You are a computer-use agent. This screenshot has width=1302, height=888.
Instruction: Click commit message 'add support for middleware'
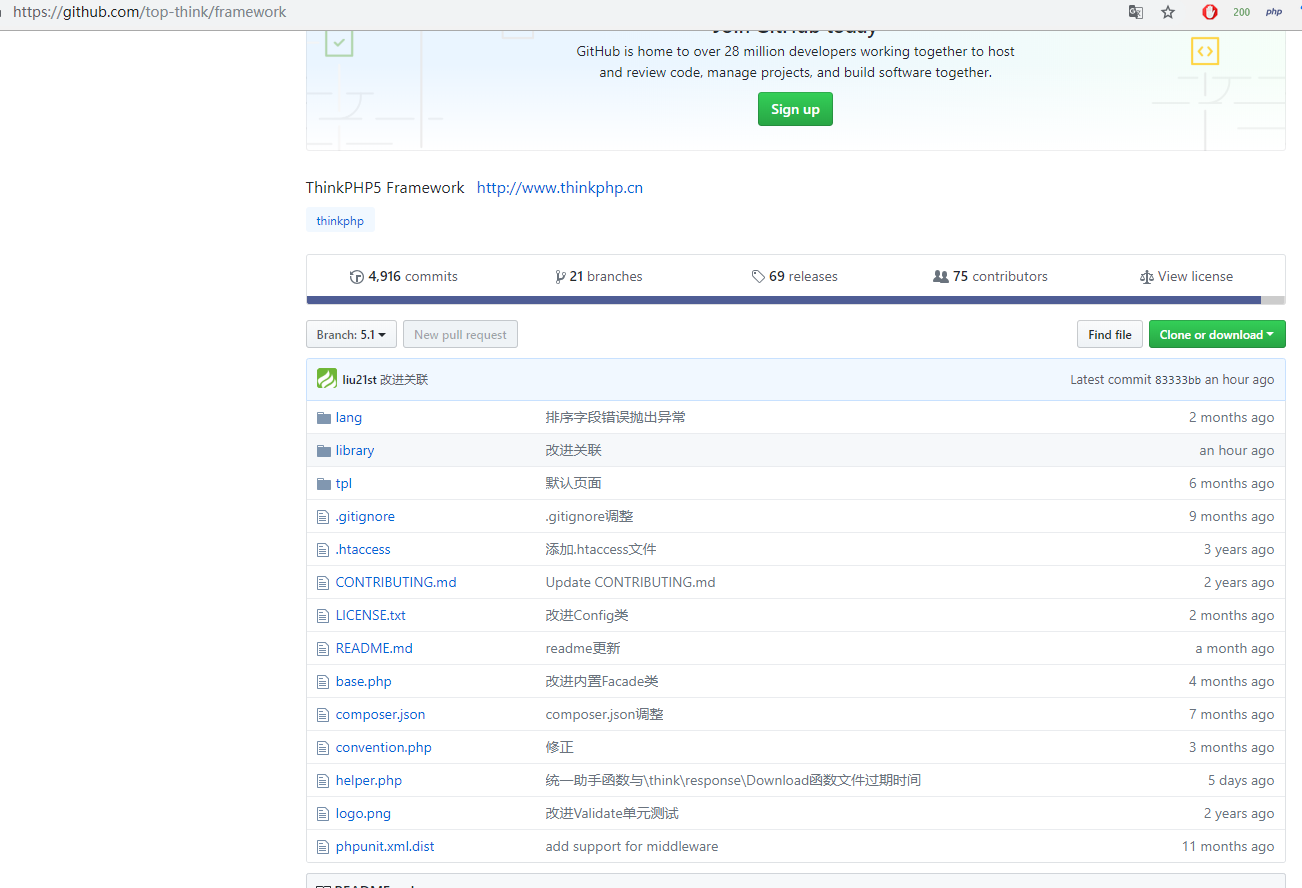point(632,847)
